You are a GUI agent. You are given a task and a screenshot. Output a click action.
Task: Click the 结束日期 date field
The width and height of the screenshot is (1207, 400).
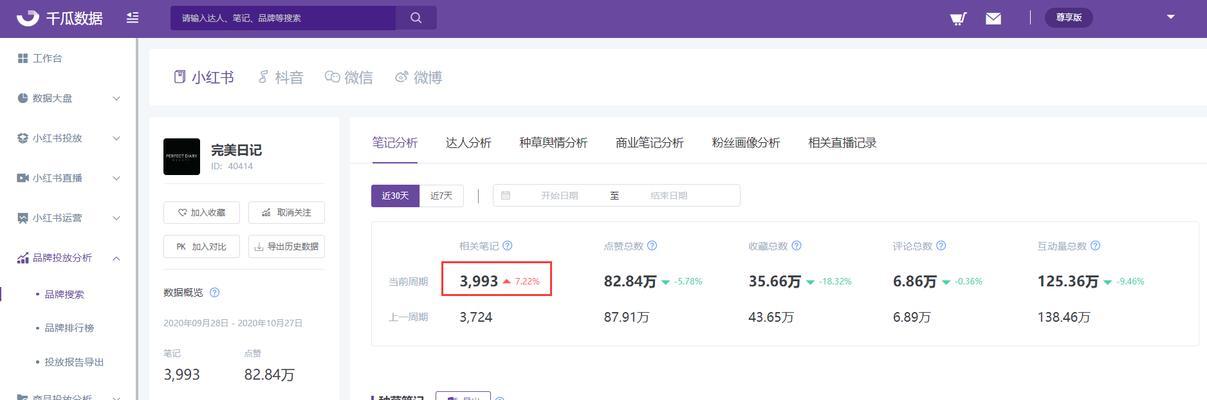click(669, 196)
